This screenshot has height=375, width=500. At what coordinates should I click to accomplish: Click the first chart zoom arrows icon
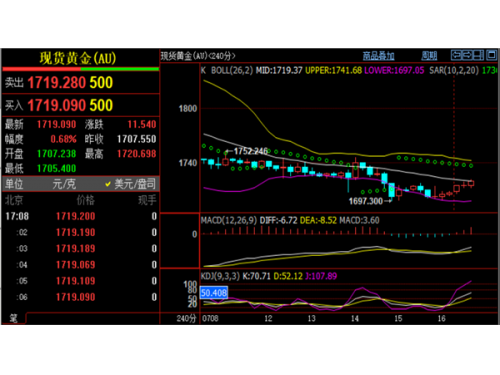tap(456, 55)
